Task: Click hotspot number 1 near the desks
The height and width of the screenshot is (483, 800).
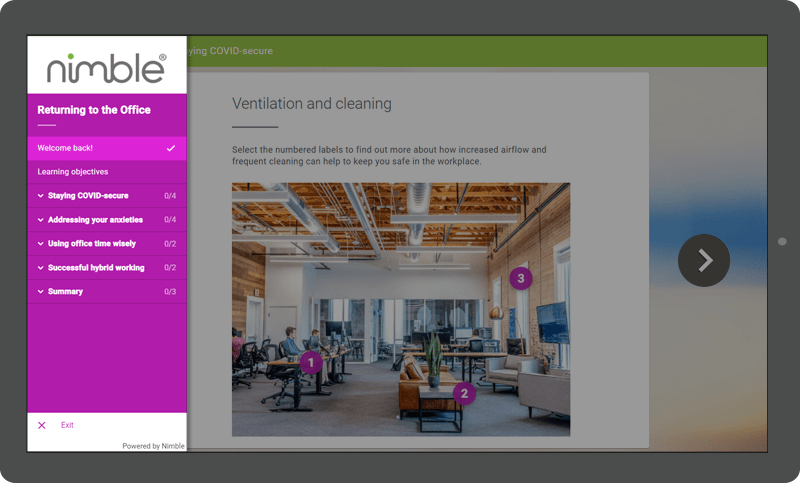Action: click(x=311, y=362)
